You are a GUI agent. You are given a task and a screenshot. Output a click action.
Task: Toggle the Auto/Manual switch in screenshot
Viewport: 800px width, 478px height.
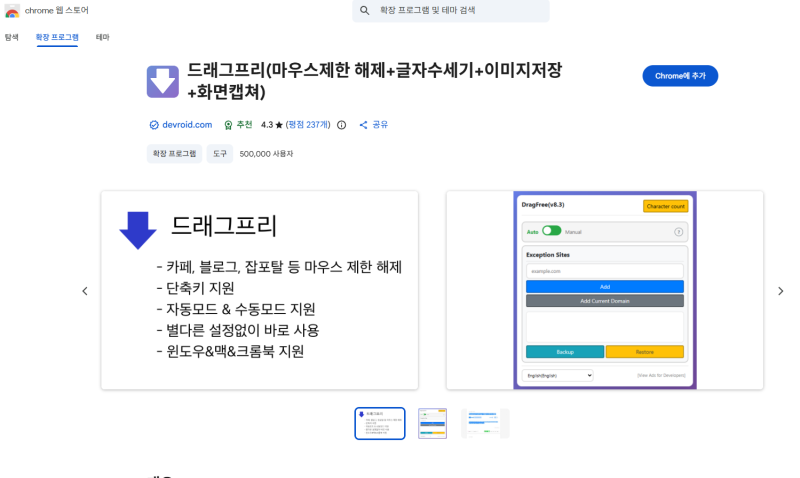(x=552, y=231)
